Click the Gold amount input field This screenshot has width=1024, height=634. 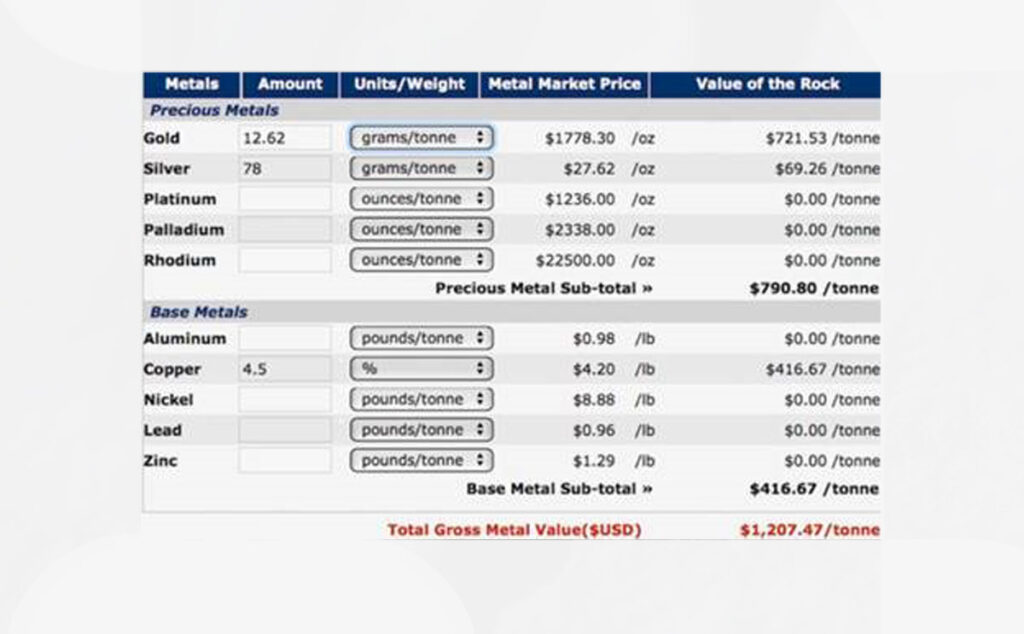click(x=284, y=138)
